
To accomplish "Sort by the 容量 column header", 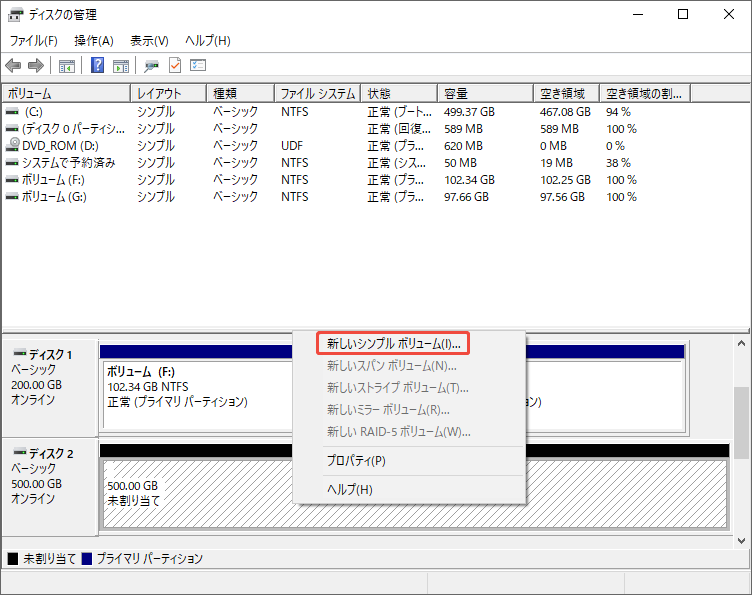I will click(x=486, y=93).
